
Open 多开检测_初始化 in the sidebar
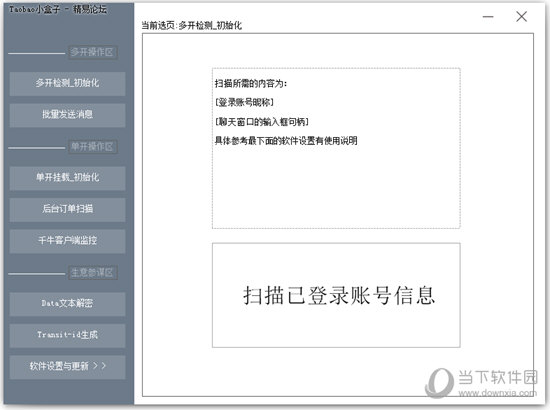[x=67, y=83]
